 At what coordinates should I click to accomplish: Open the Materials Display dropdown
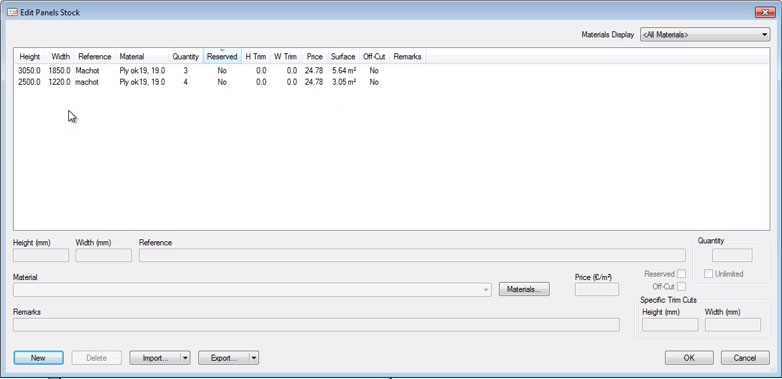[x=705, y=35]
